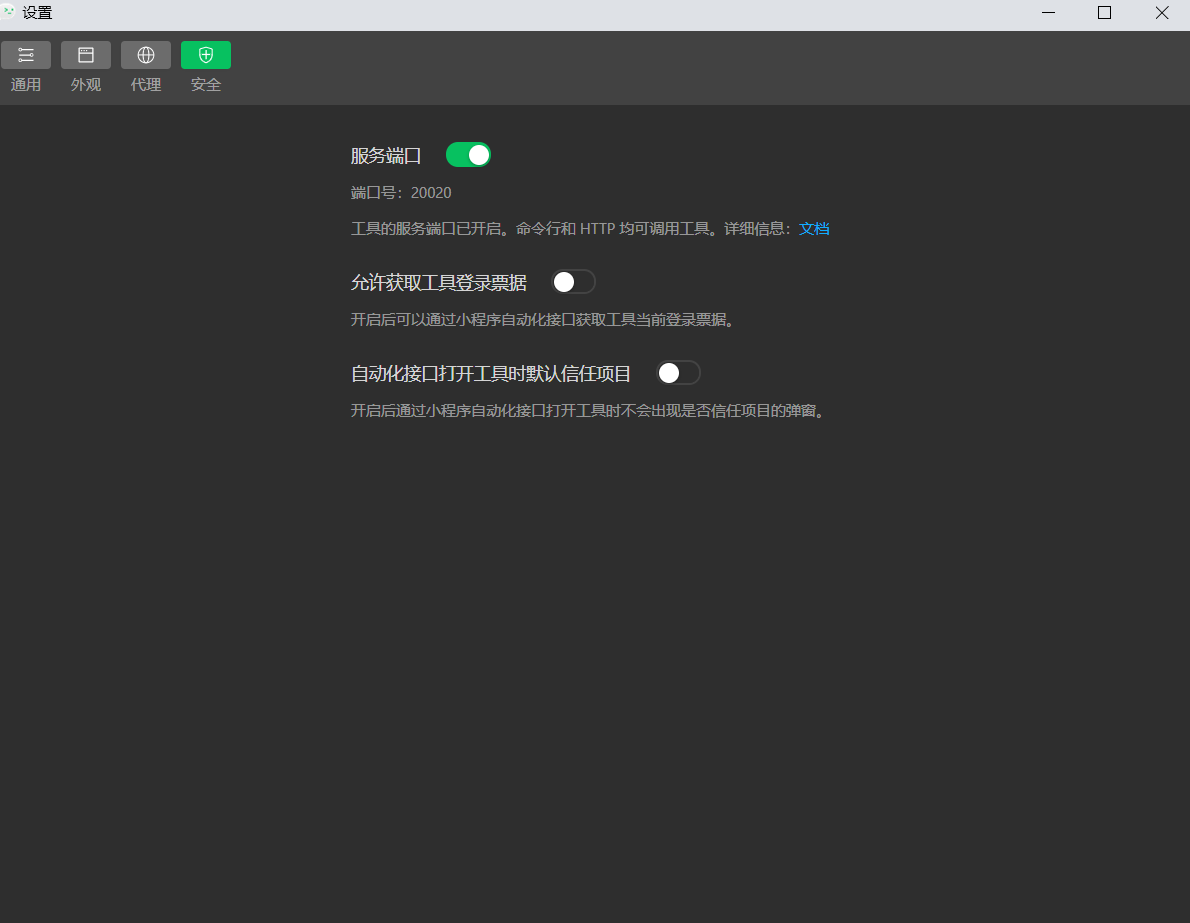
Task: Click the 允许获取工具登录票据 heading label
Action: pyautogui.click(x=438, y=283)
